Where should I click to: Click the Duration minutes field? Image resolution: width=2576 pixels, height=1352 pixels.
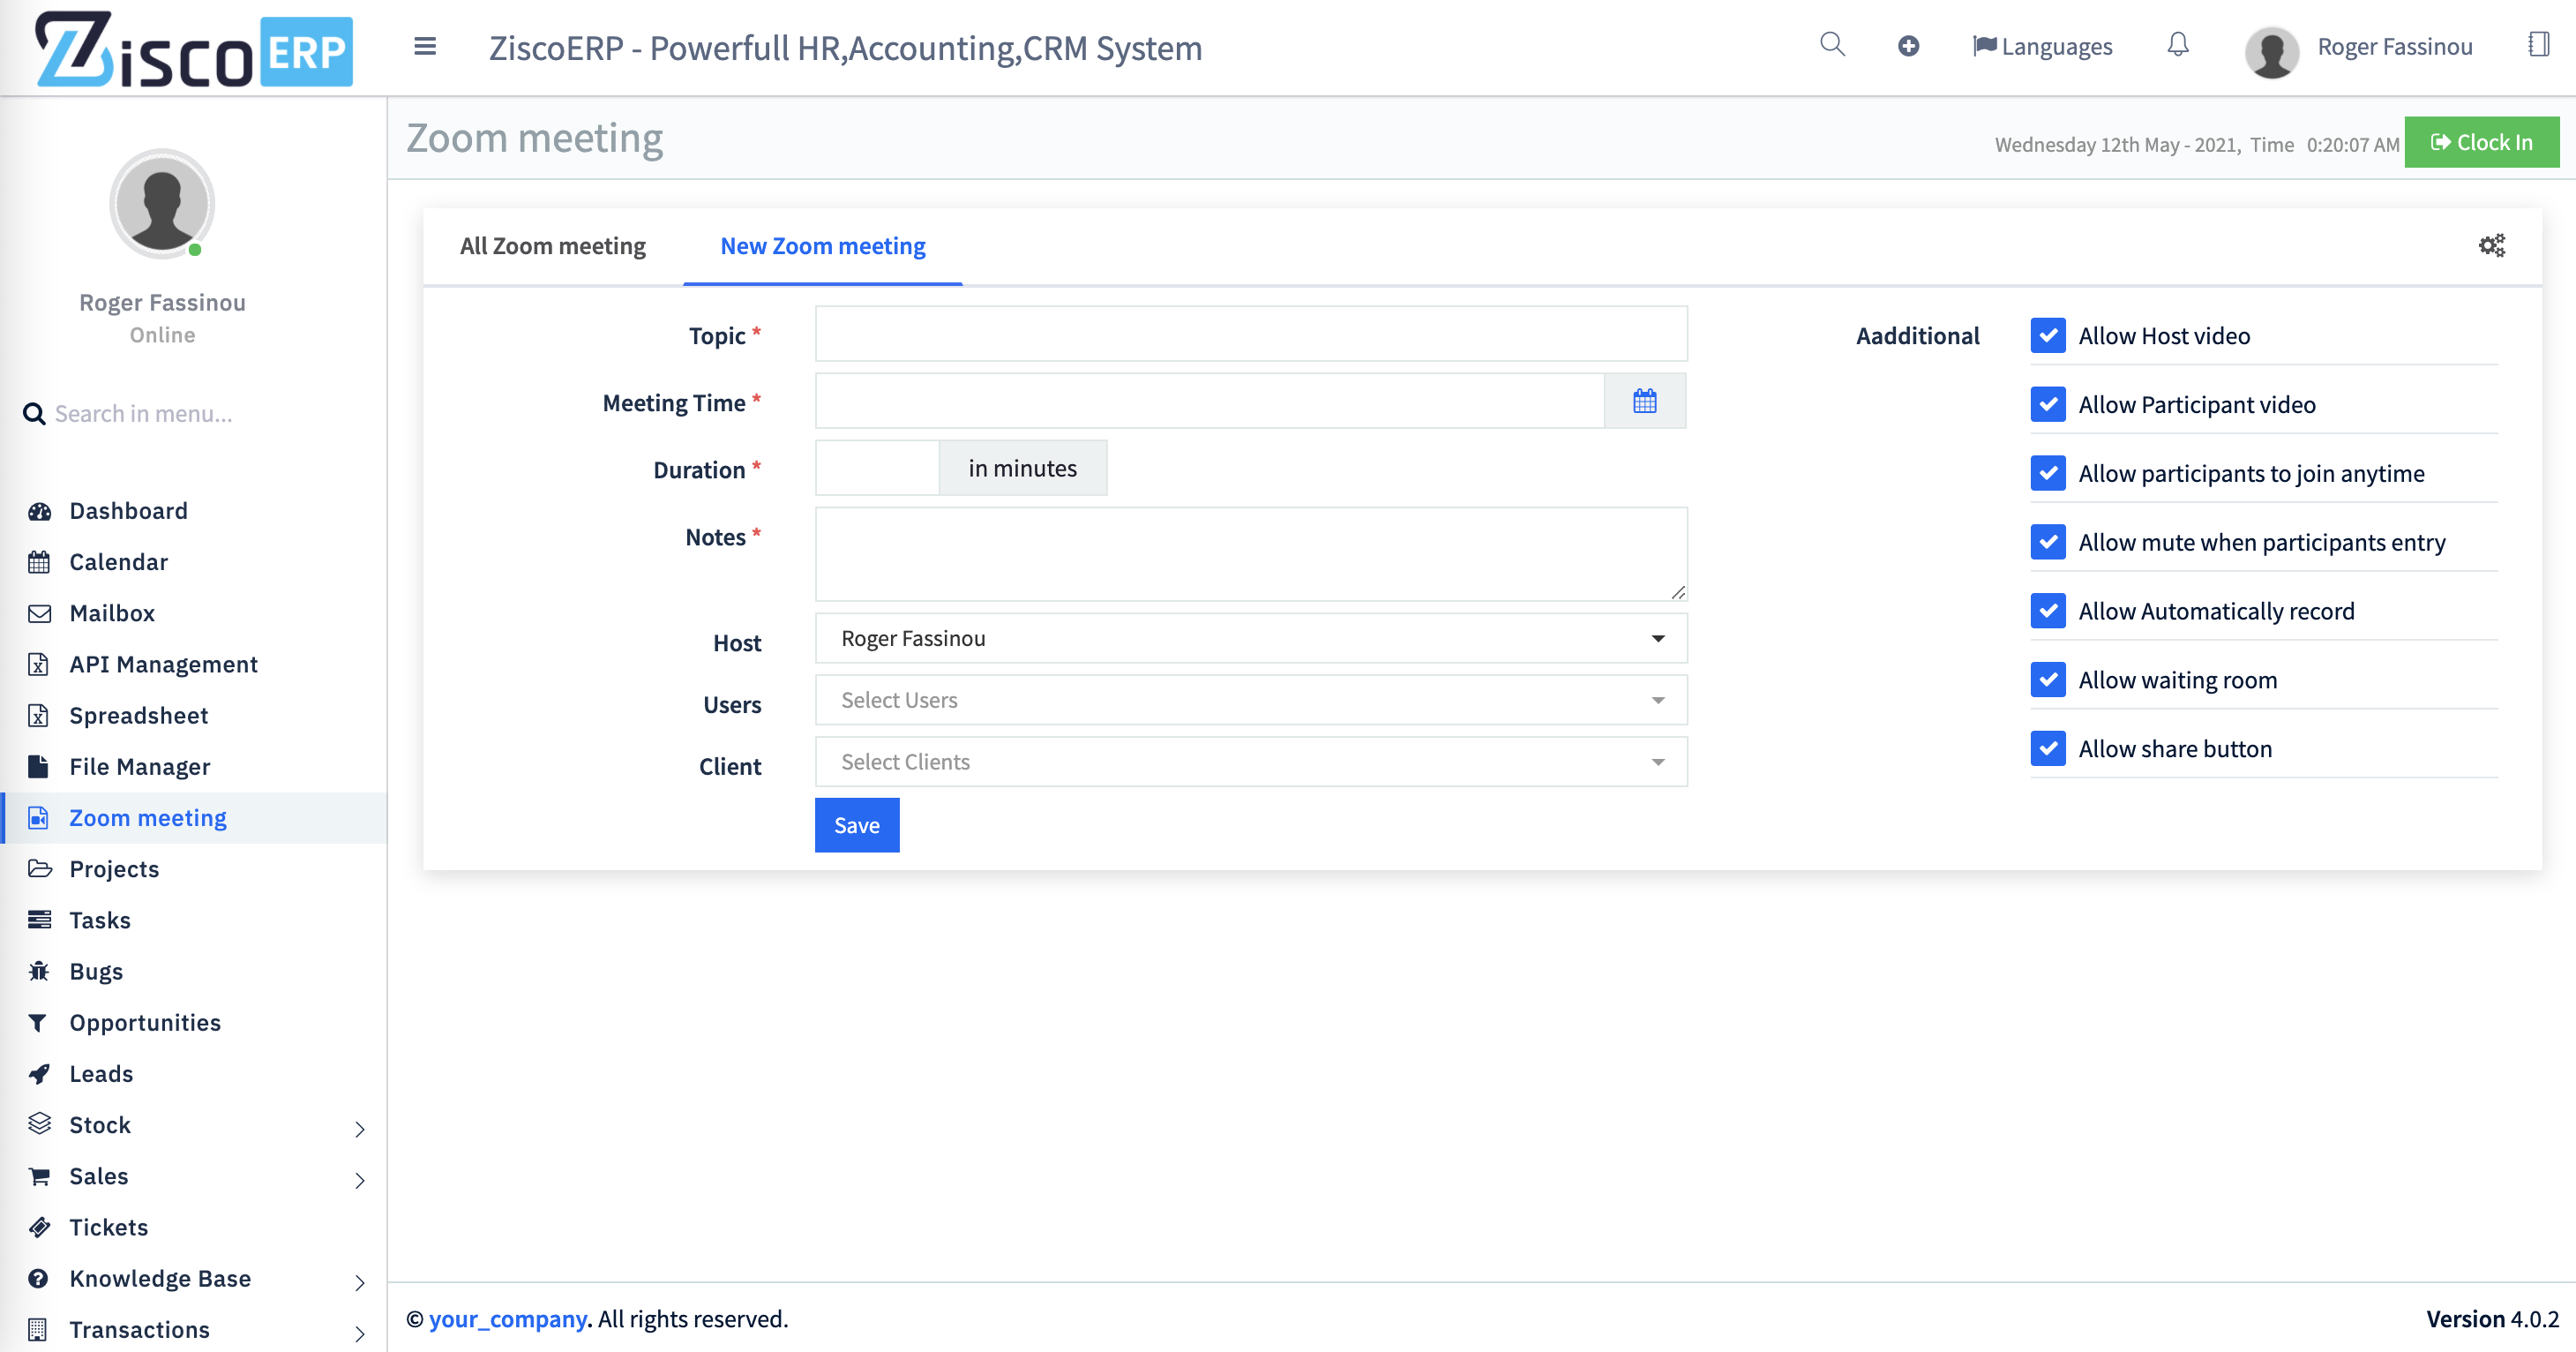[x=877, y=468]
